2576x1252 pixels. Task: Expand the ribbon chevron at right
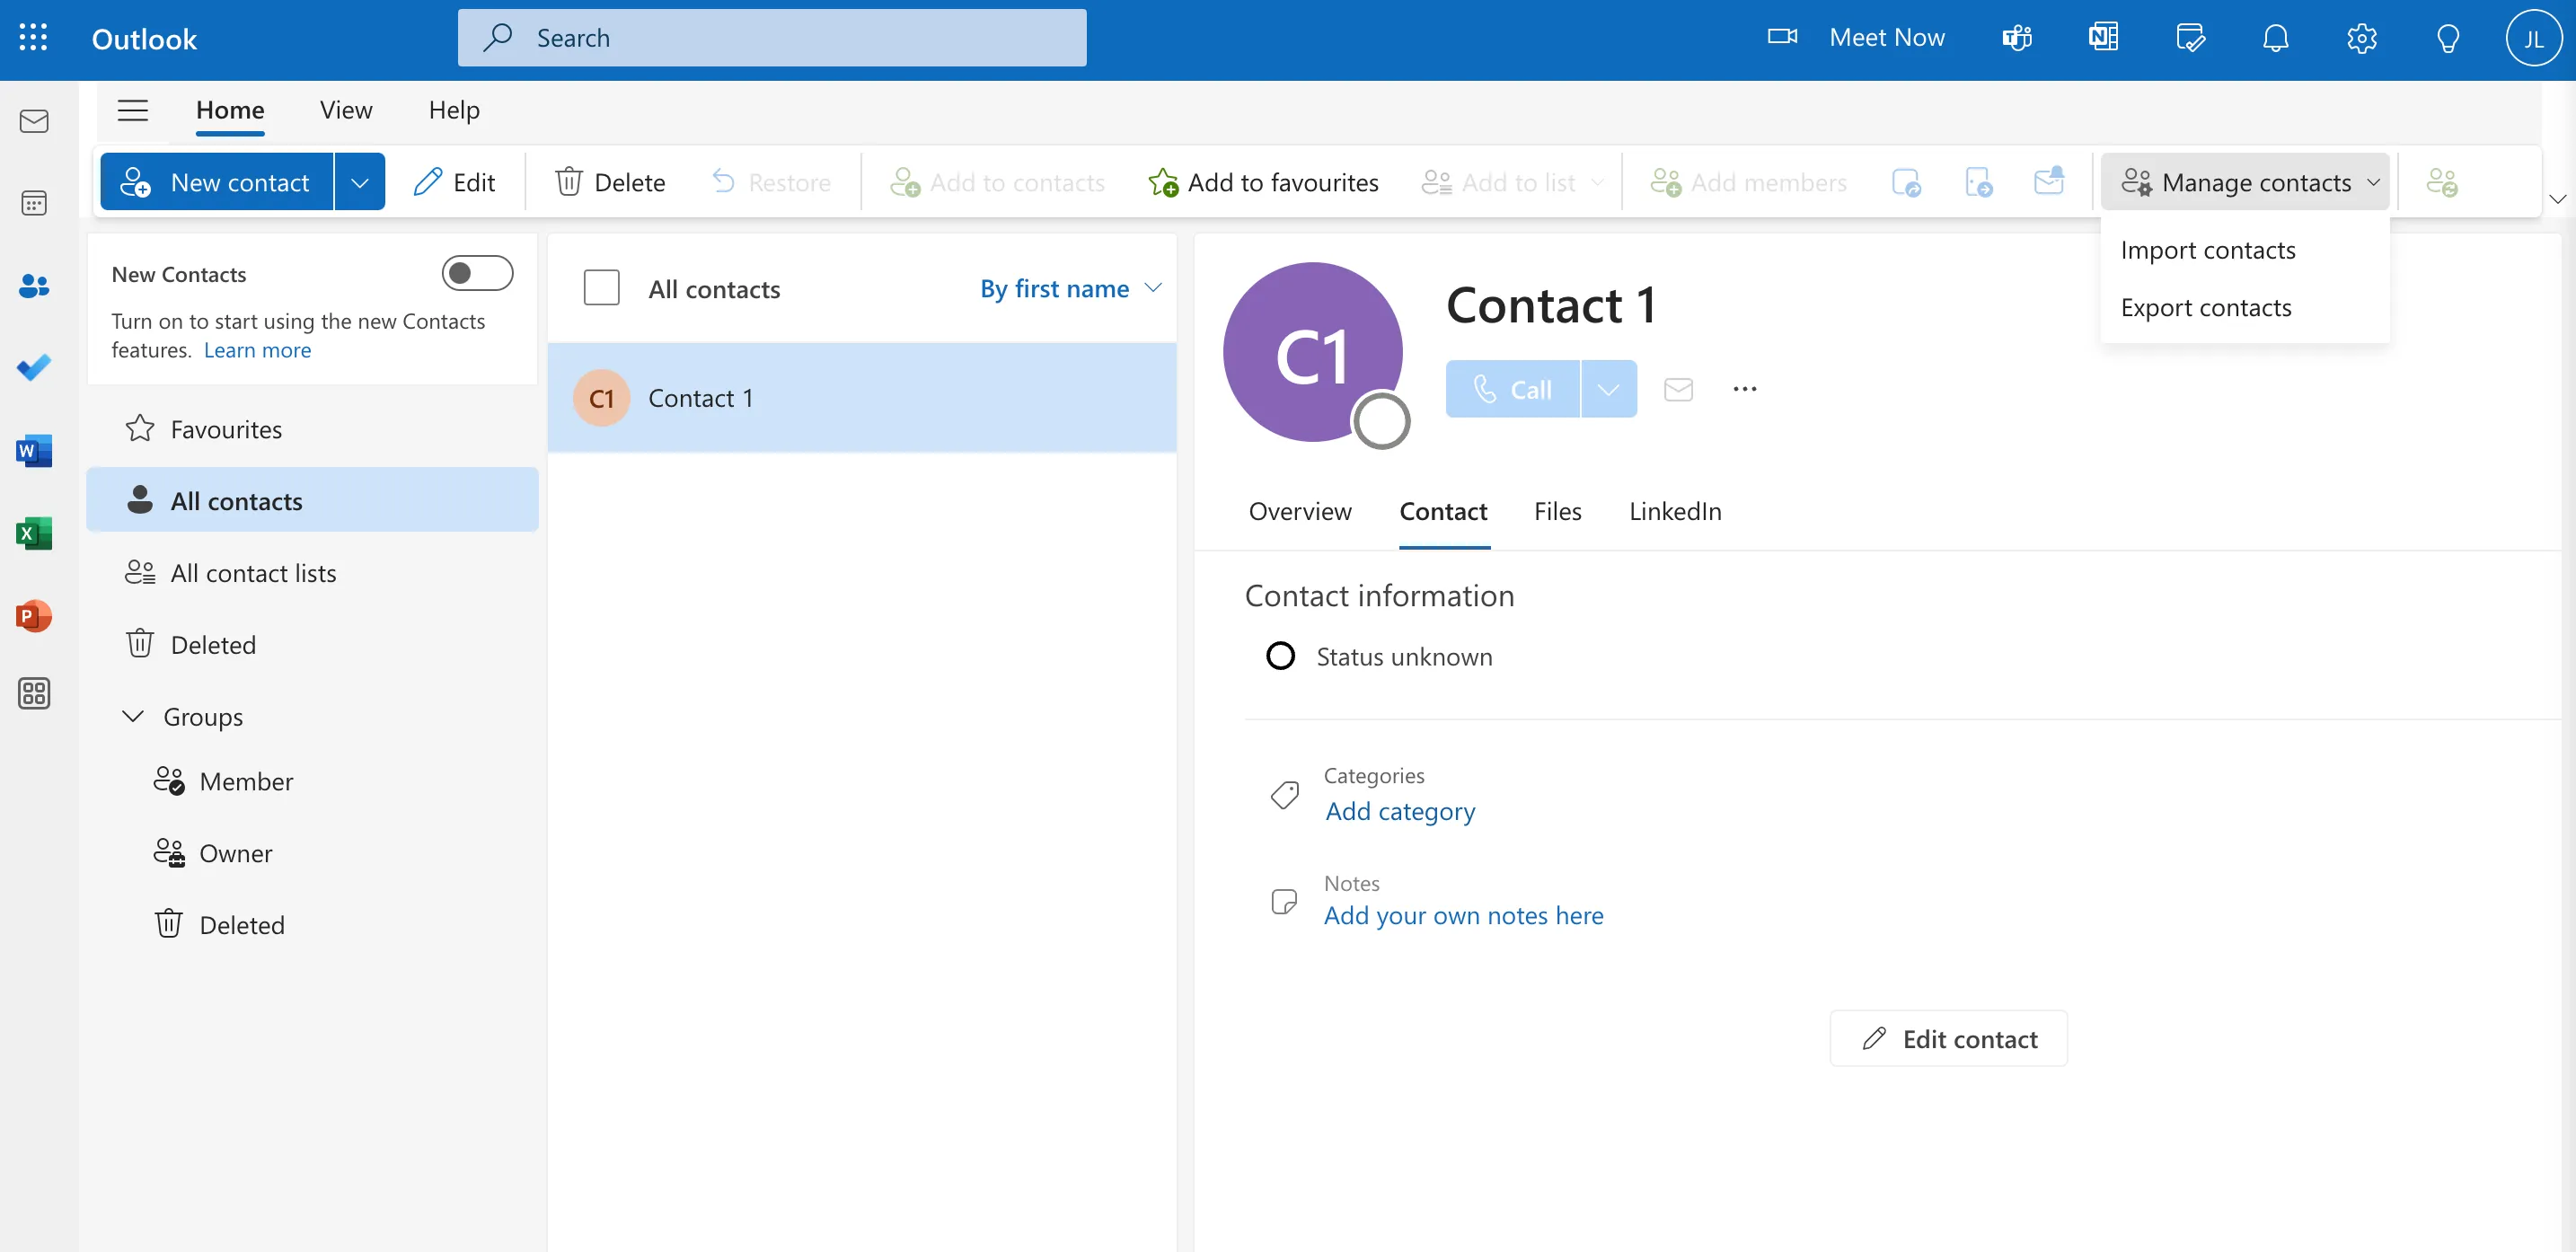(x=2557, y=198)
